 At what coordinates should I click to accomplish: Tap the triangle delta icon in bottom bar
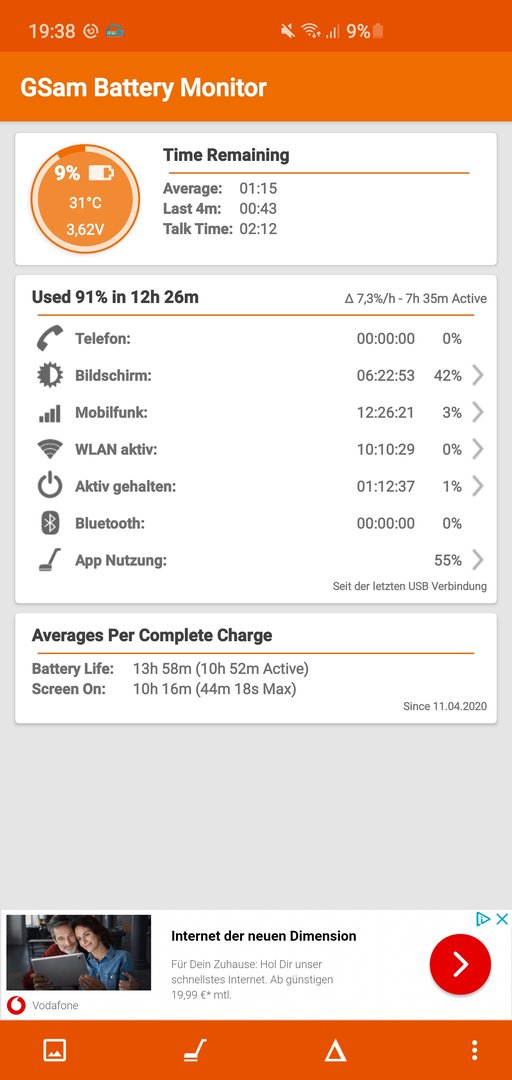click(x=336, y=1050)
